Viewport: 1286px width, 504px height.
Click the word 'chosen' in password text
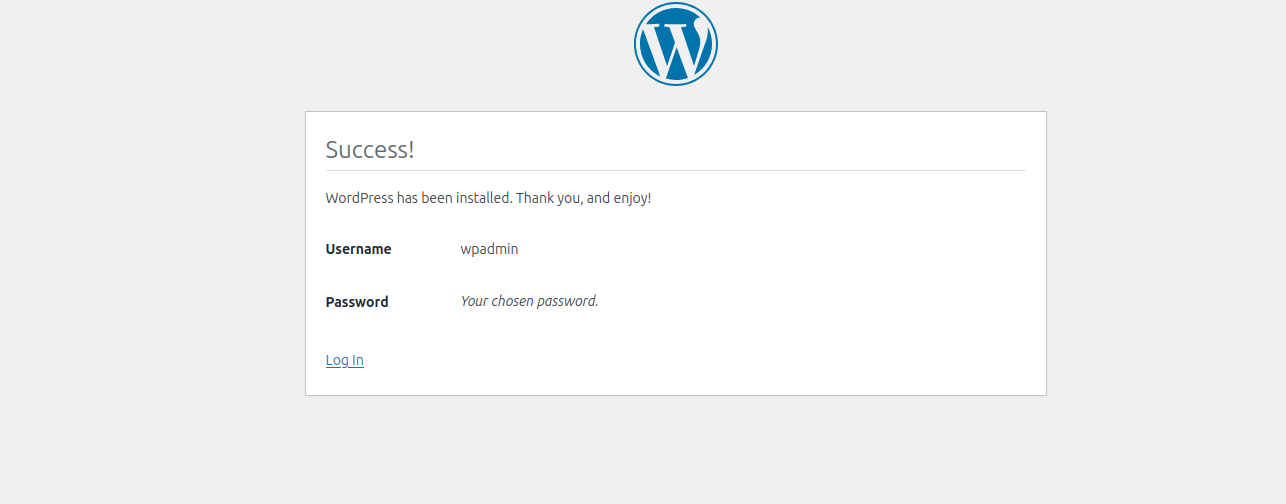[513, 301]
